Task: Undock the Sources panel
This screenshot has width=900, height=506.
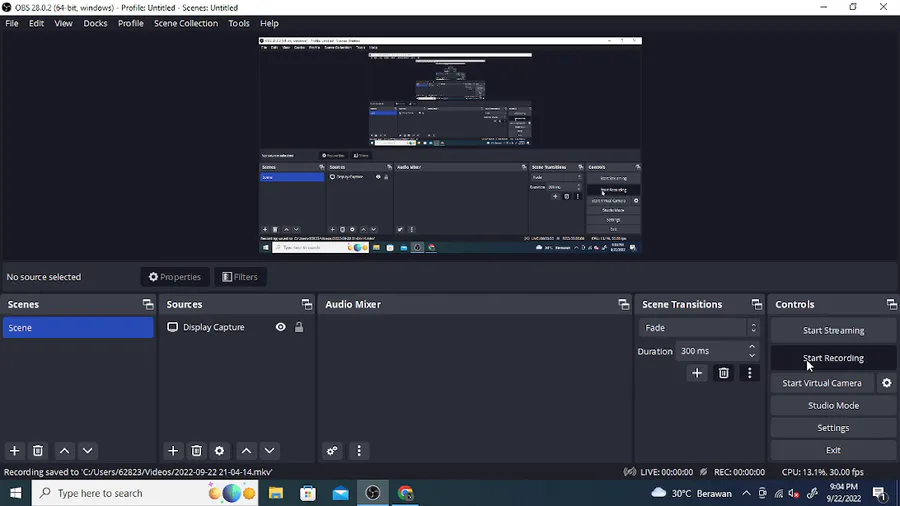Action: click(x=307, y=305)
